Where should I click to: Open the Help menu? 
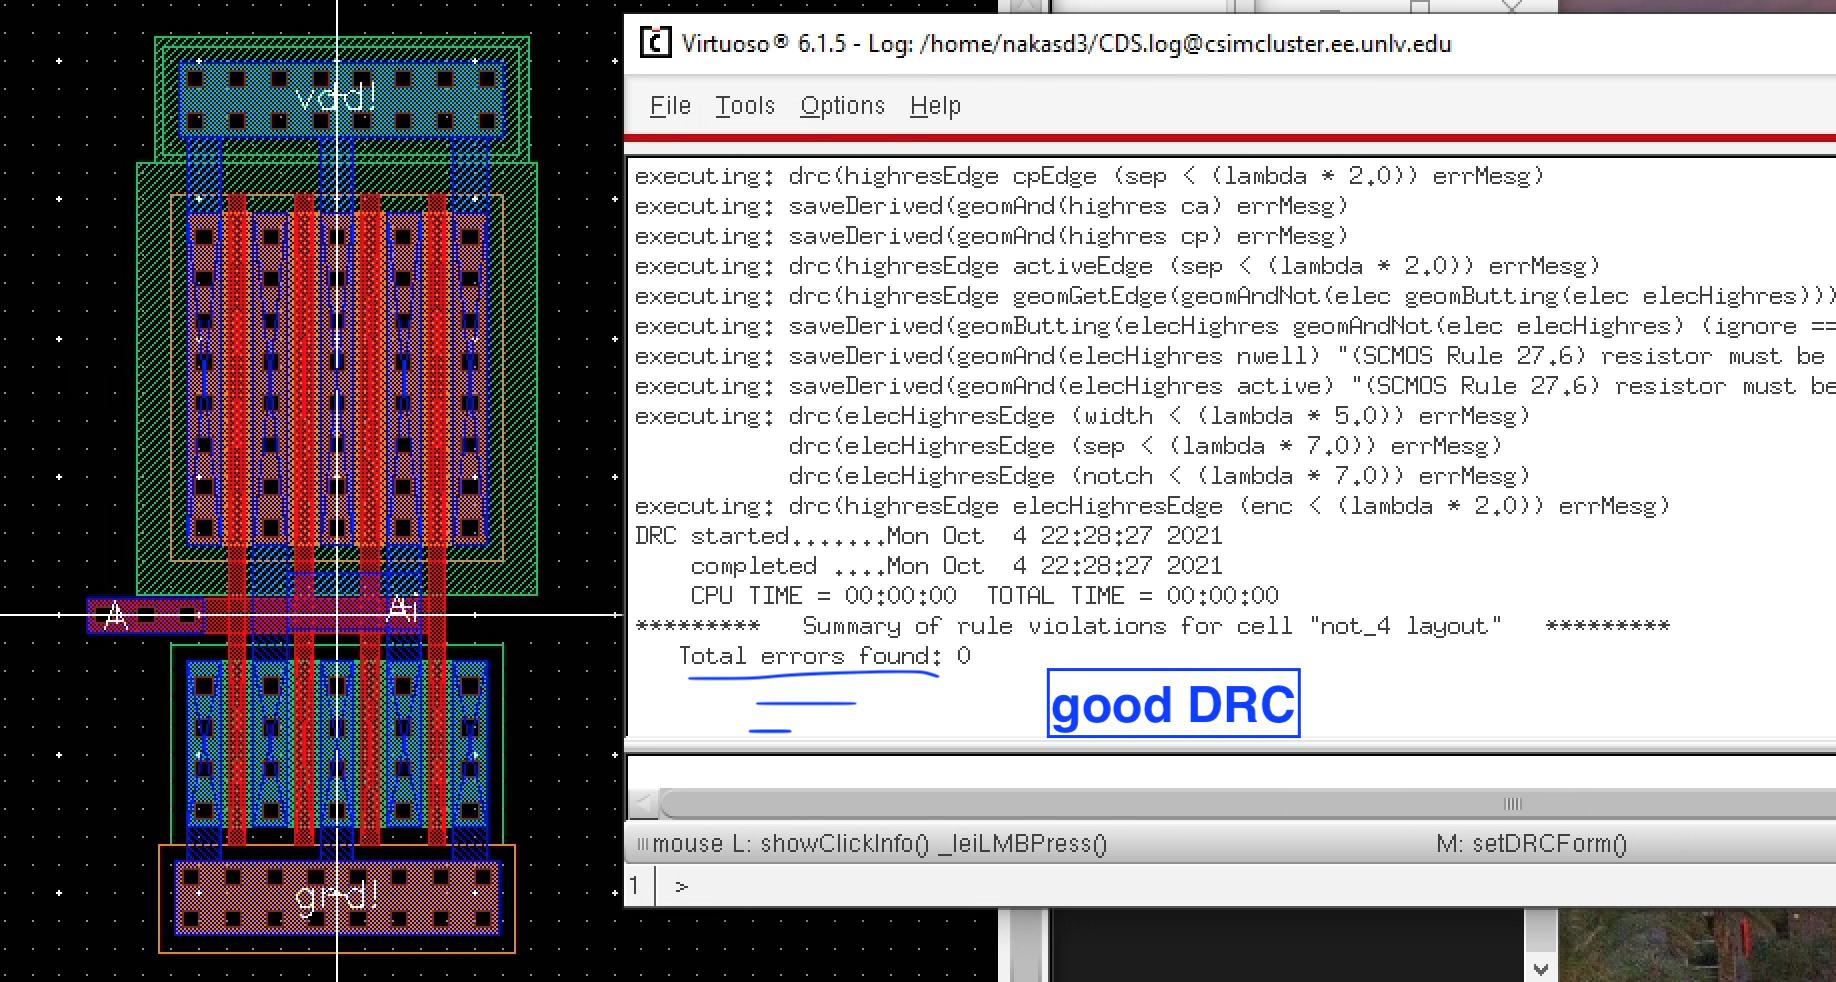[935, 105]
